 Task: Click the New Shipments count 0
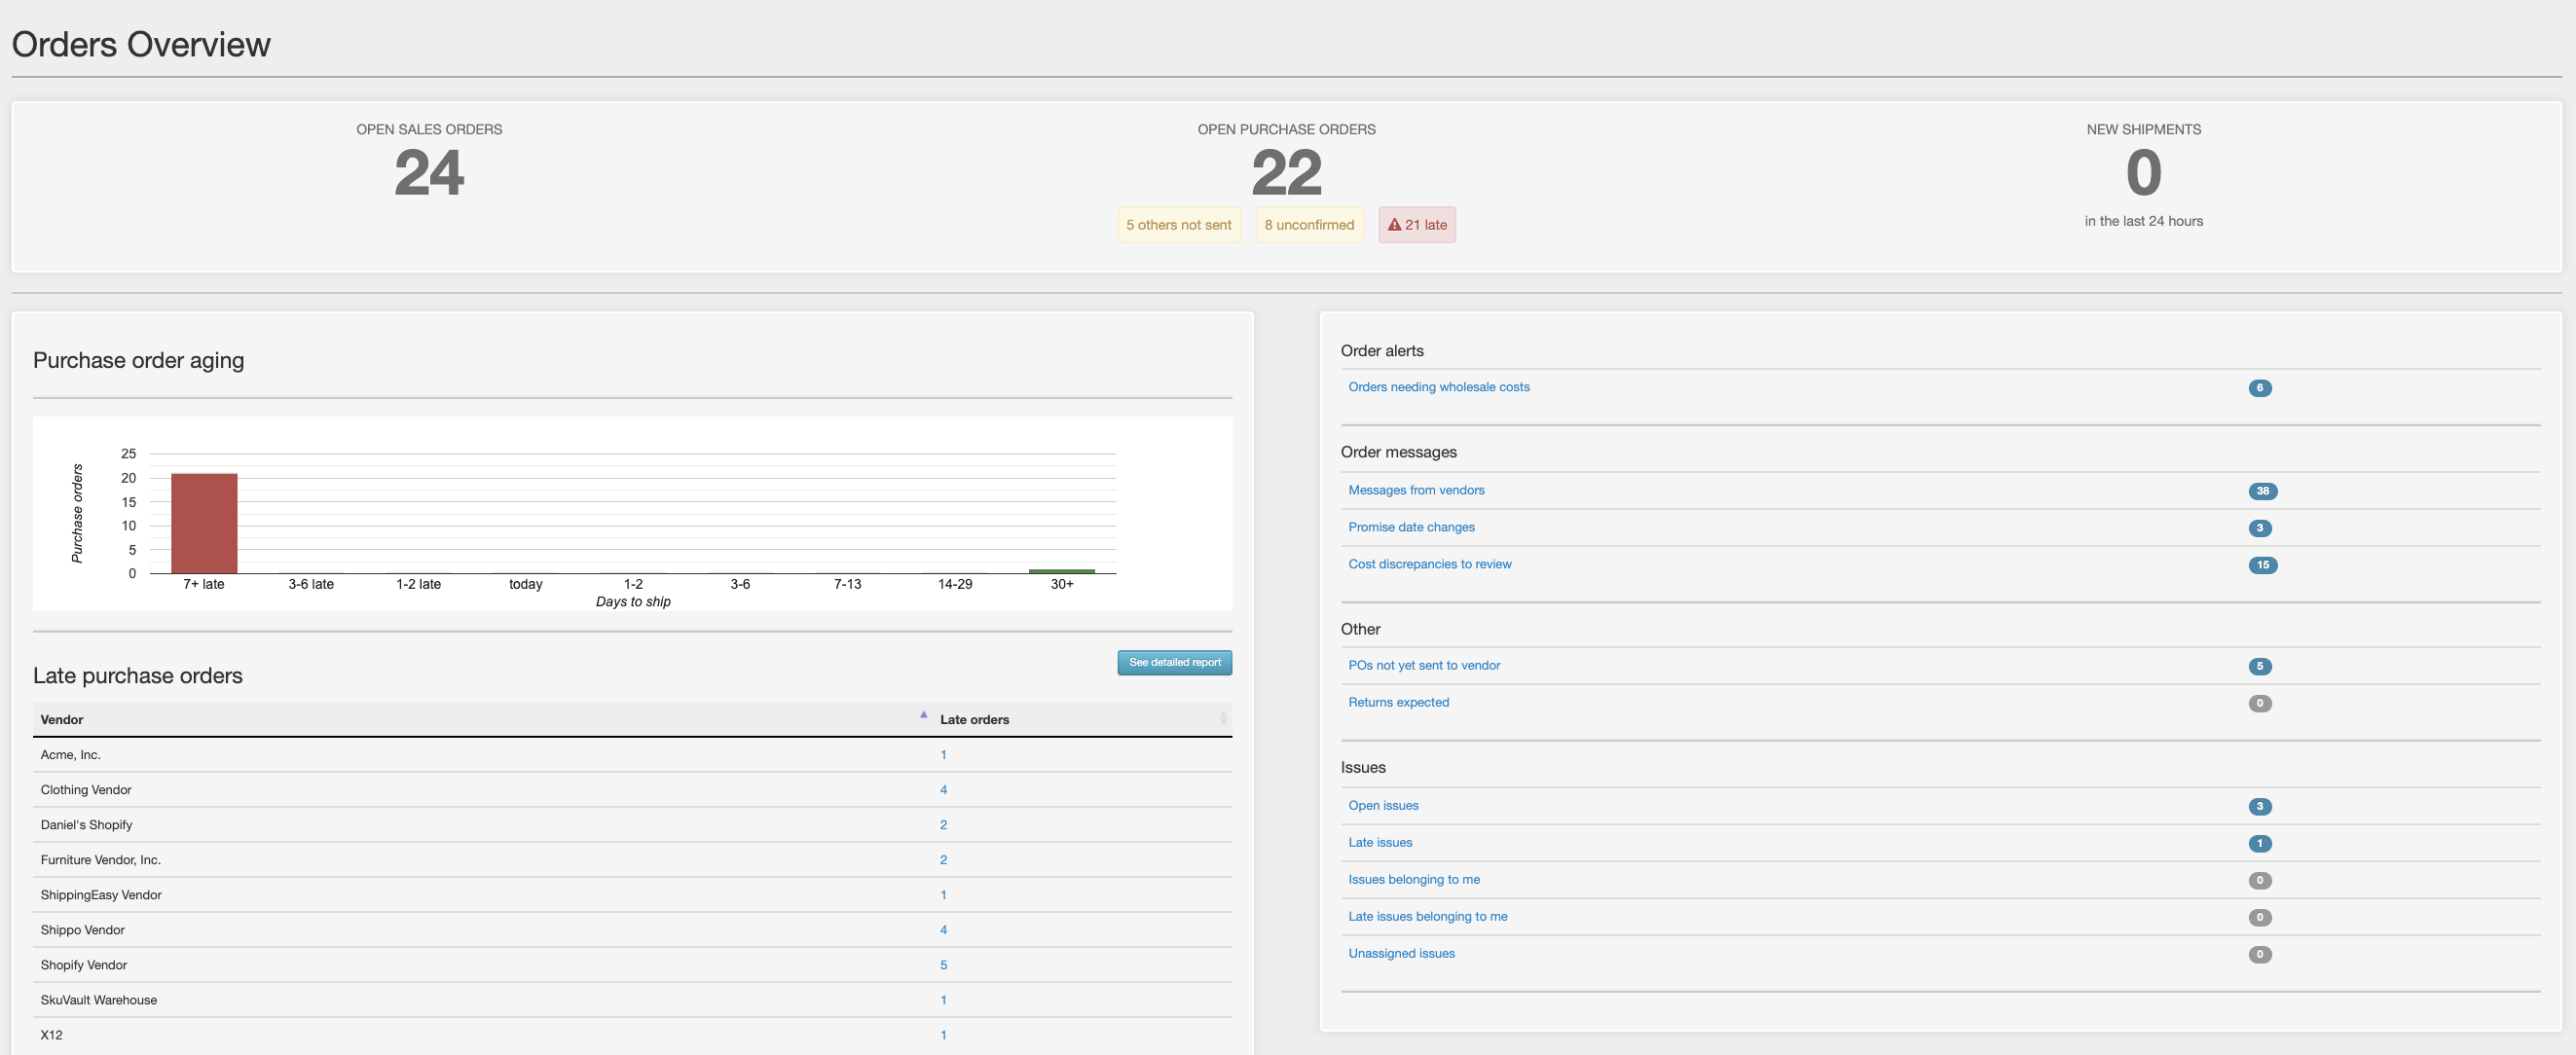click(2143, 173)
